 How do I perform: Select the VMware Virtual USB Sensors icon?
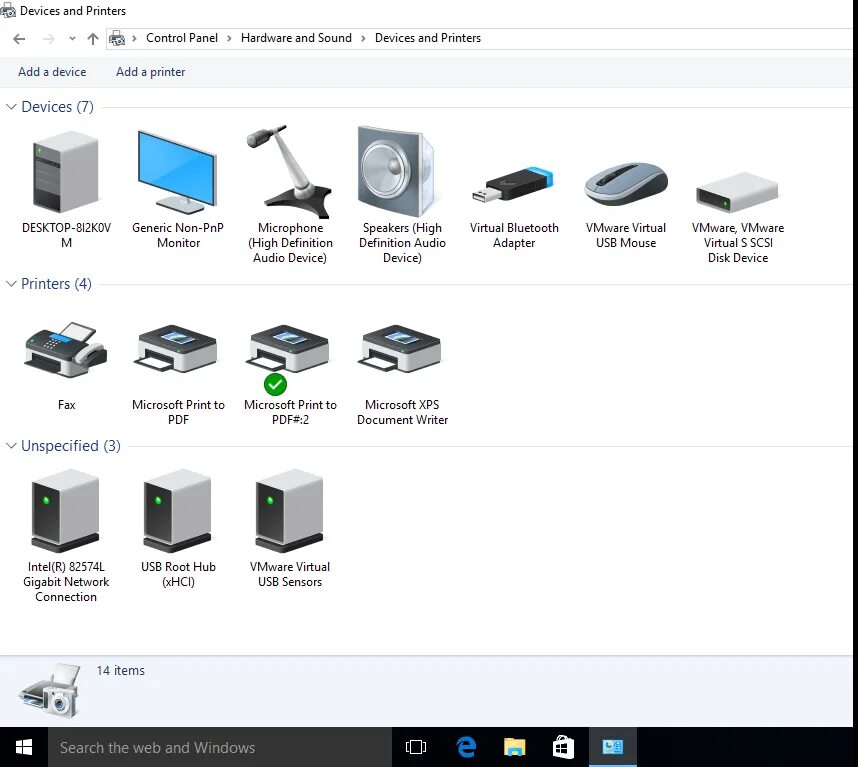point(289,510)
